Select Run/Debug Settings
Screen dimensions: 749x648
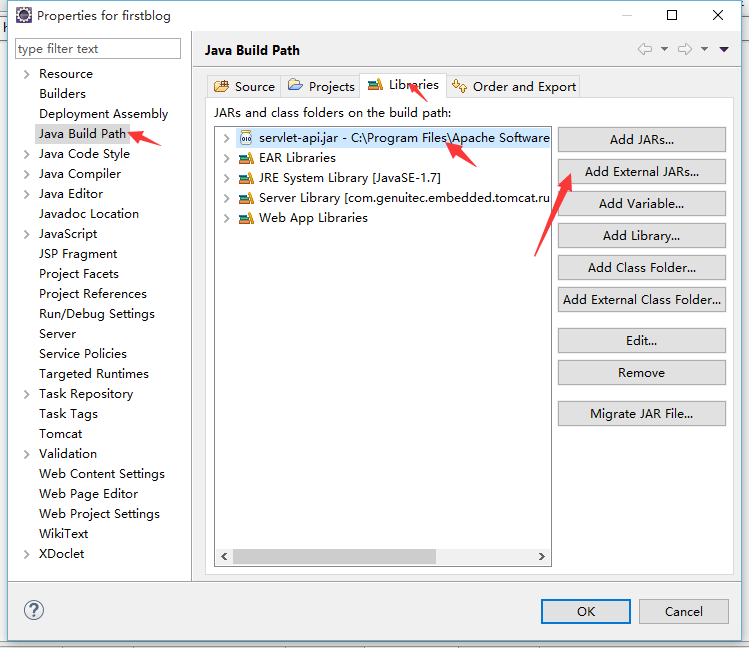(97, 314)
